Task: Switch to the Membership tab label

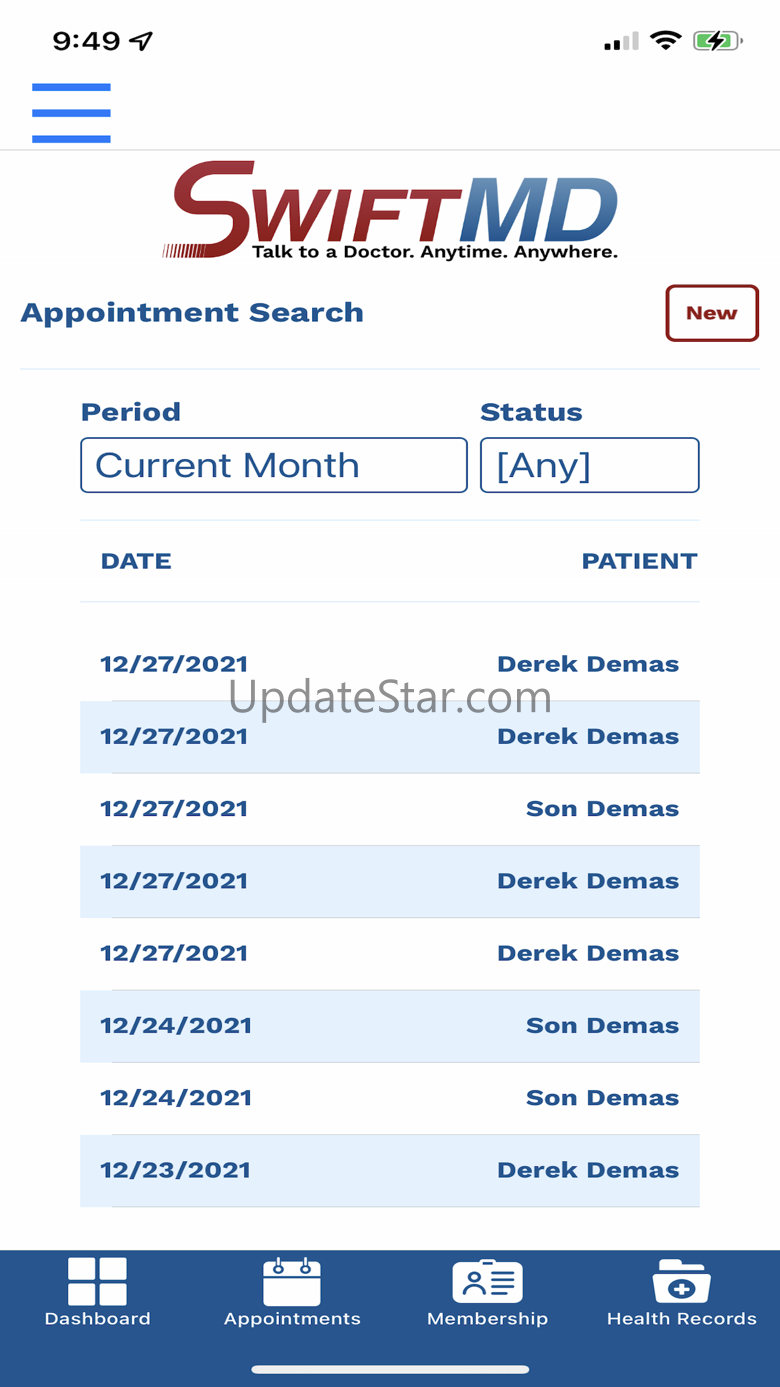Action: tap(487, 1319)
